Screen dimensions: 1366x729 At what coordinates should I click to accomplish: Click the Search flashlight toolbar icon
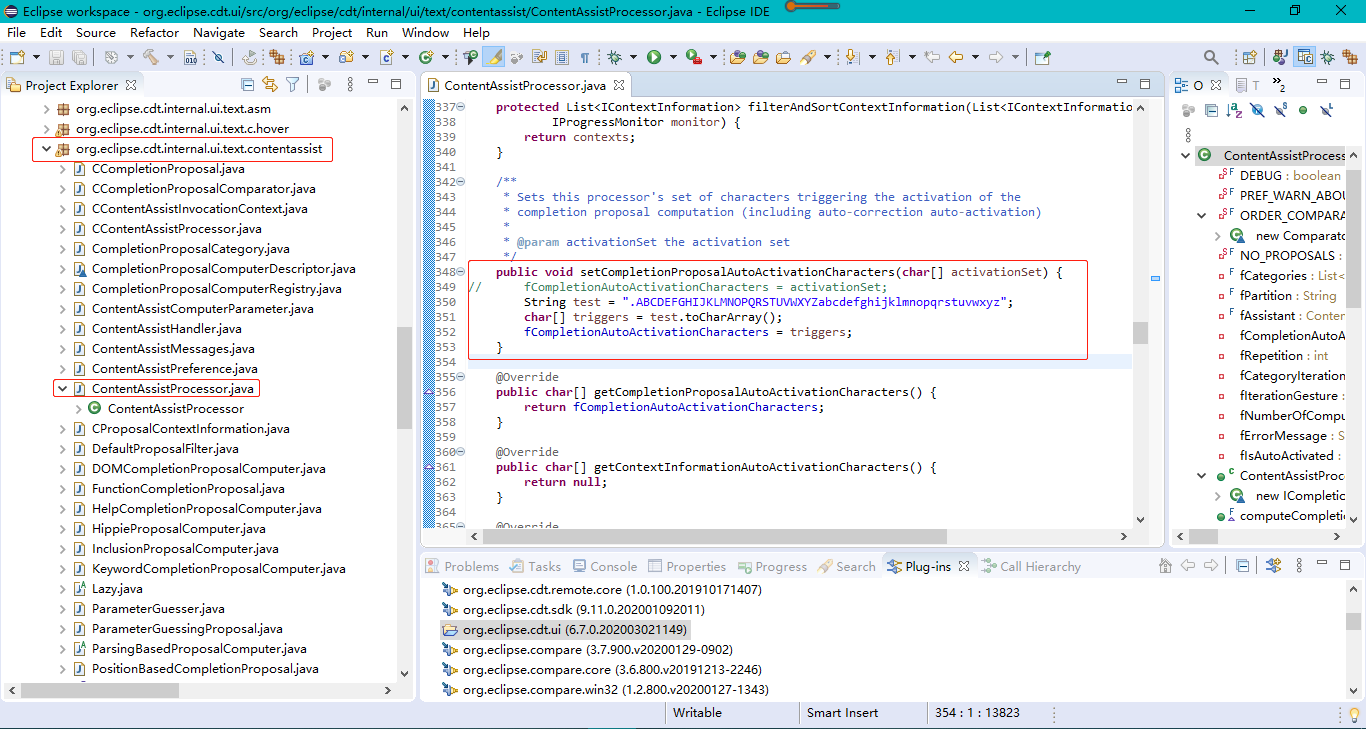[x=809, y=57]
